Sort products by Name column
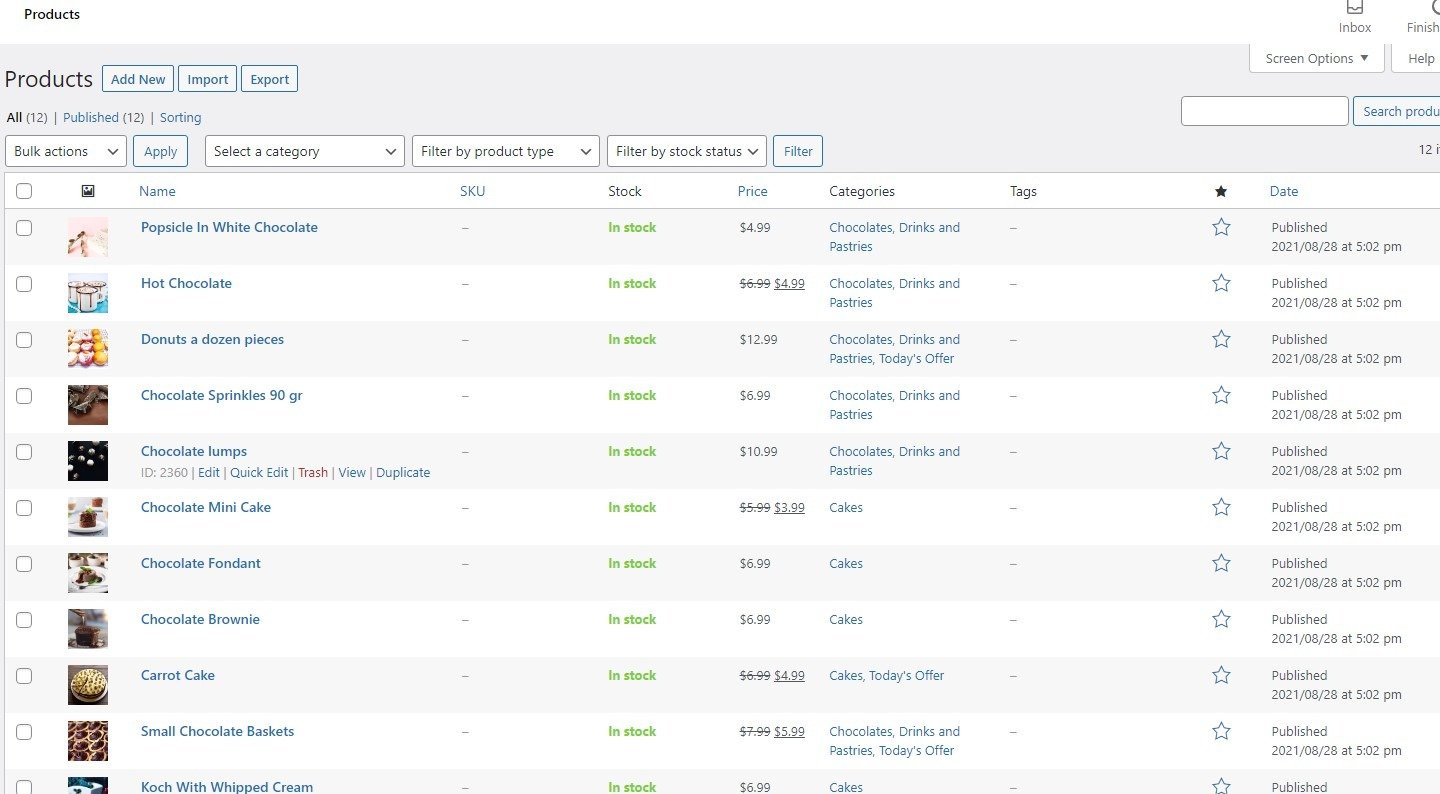Screen dimensions: 1440x794 coord(157,191)
